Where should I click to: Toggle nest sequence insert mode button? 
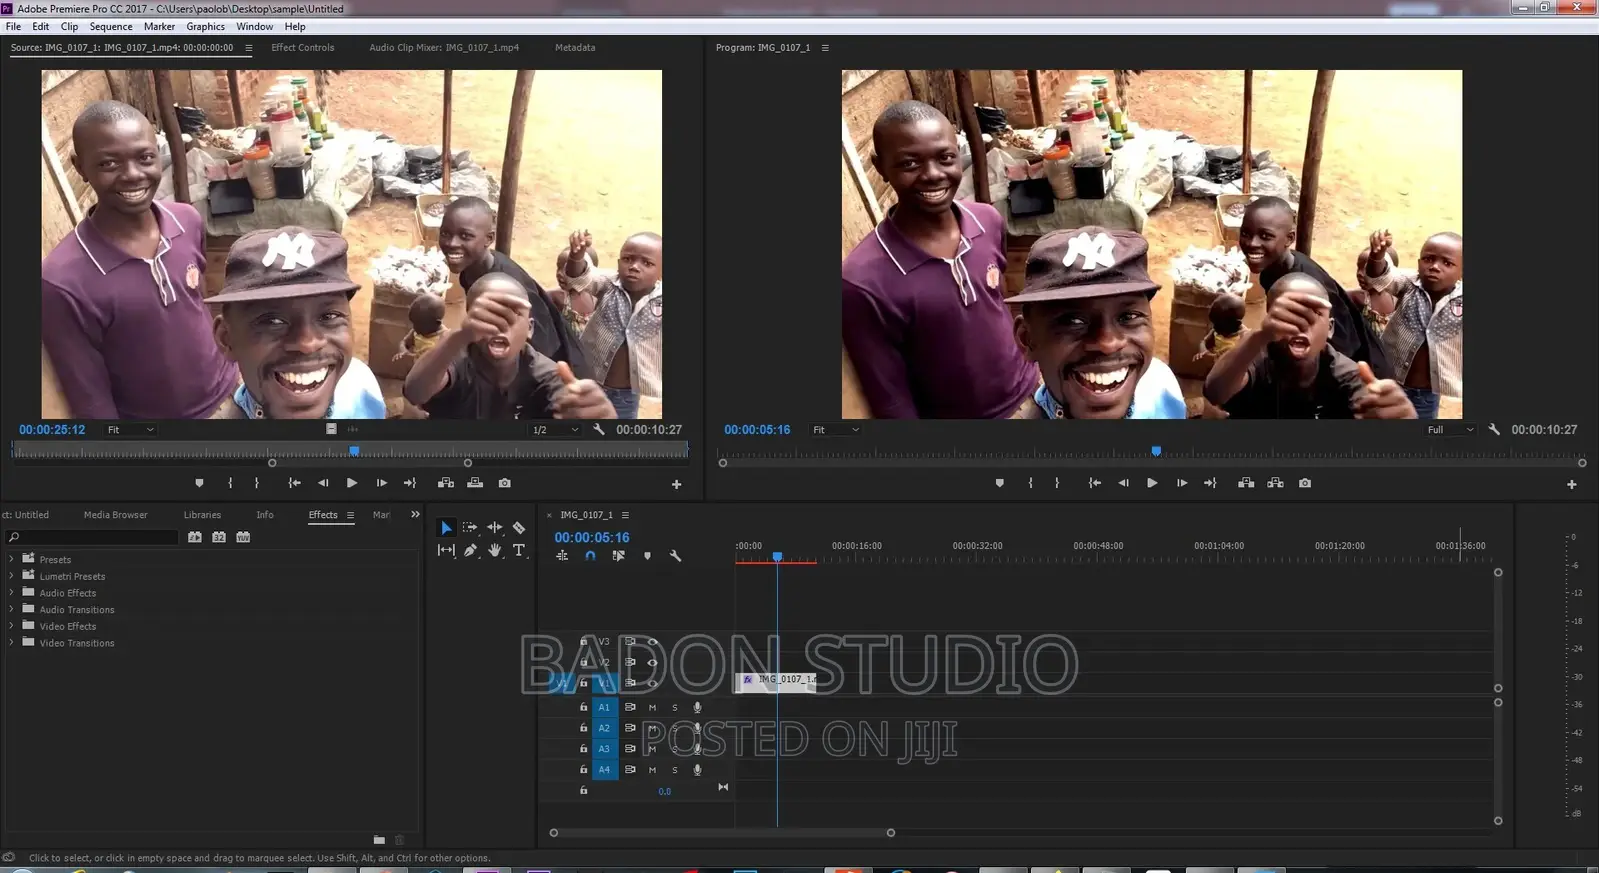[562, 556]
